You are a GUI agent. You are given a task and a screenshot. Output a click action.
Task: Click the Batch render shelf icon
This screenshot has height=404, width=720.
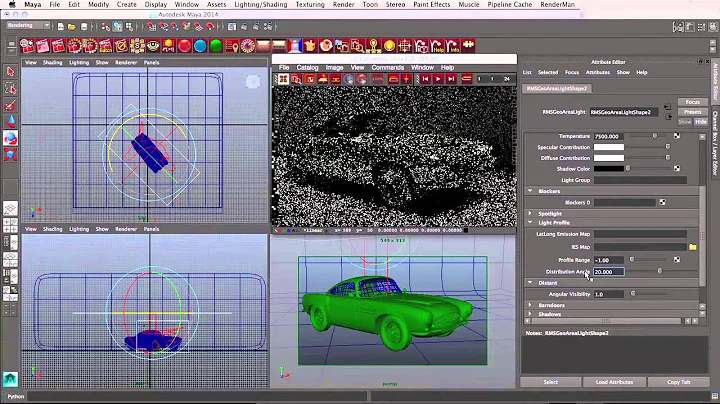pos(106,46)
